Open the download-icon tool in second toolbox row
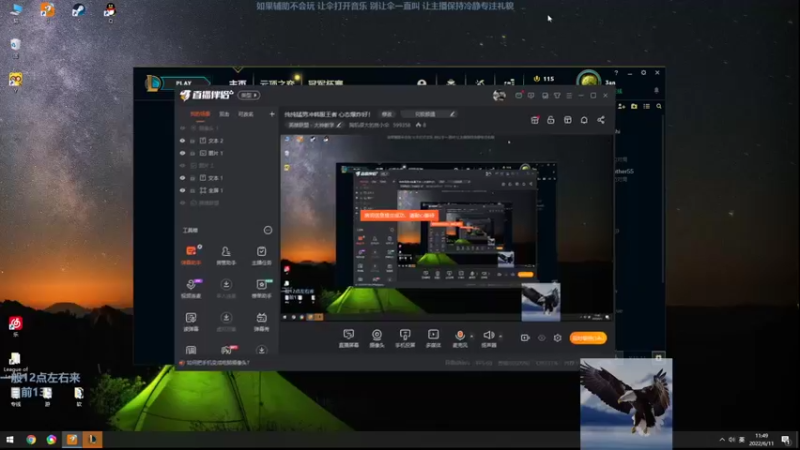Screen dimensions: 800x450 coord(226,288)
